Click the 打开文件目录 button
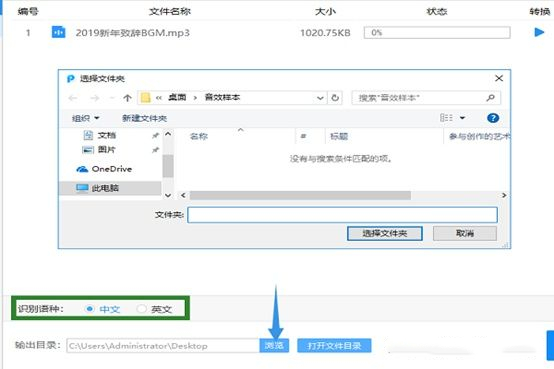This screenshot has width=554, height=369. pos(334,345)
